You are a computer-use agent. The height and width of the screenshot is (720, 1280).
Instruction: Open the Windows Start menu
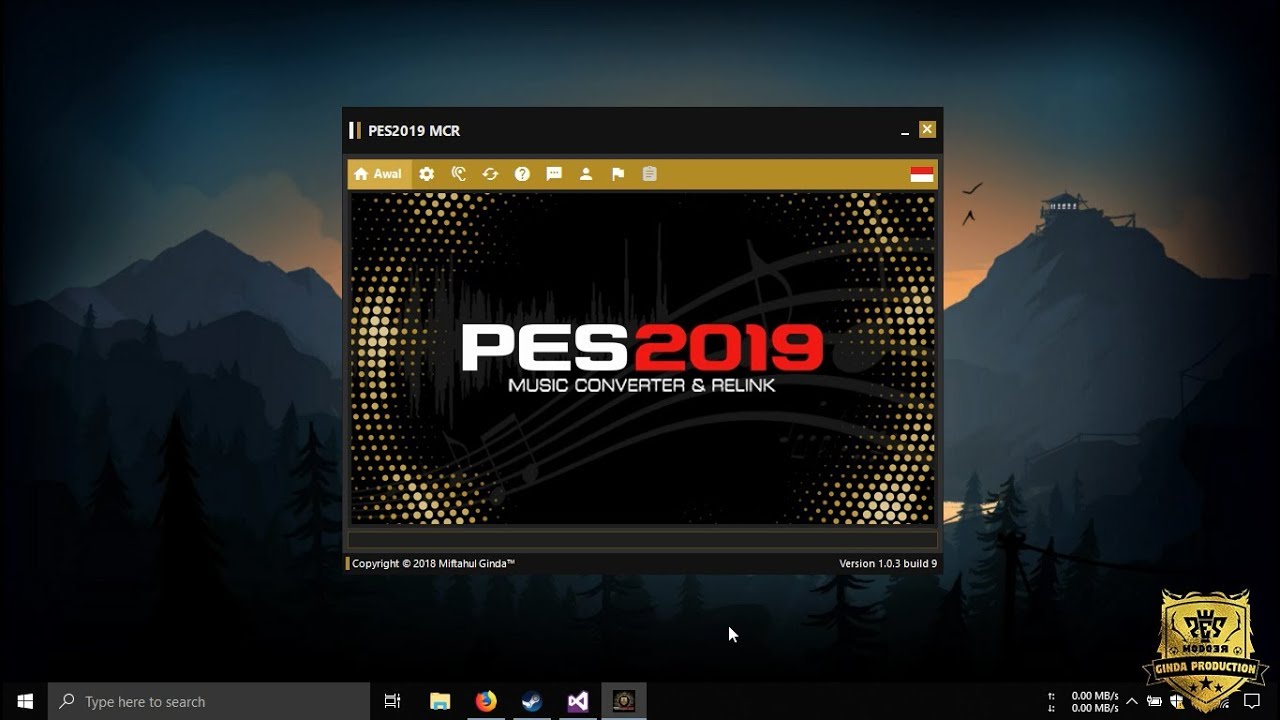[24, 702]
